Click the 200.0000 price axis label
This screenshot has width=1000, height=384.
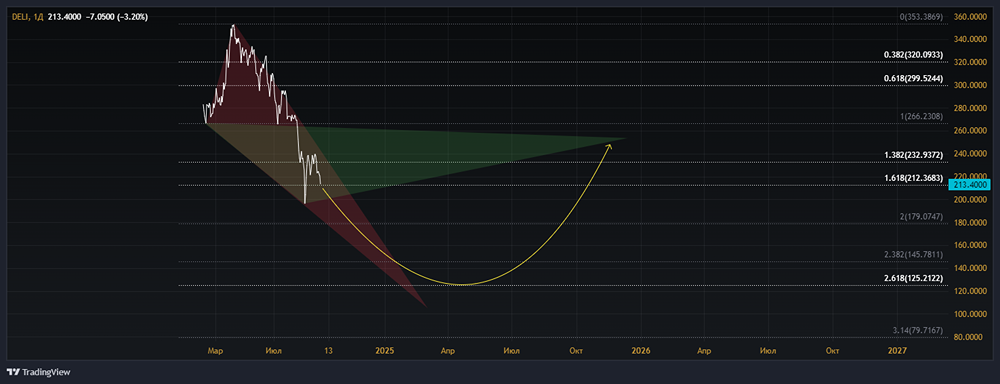969,200
